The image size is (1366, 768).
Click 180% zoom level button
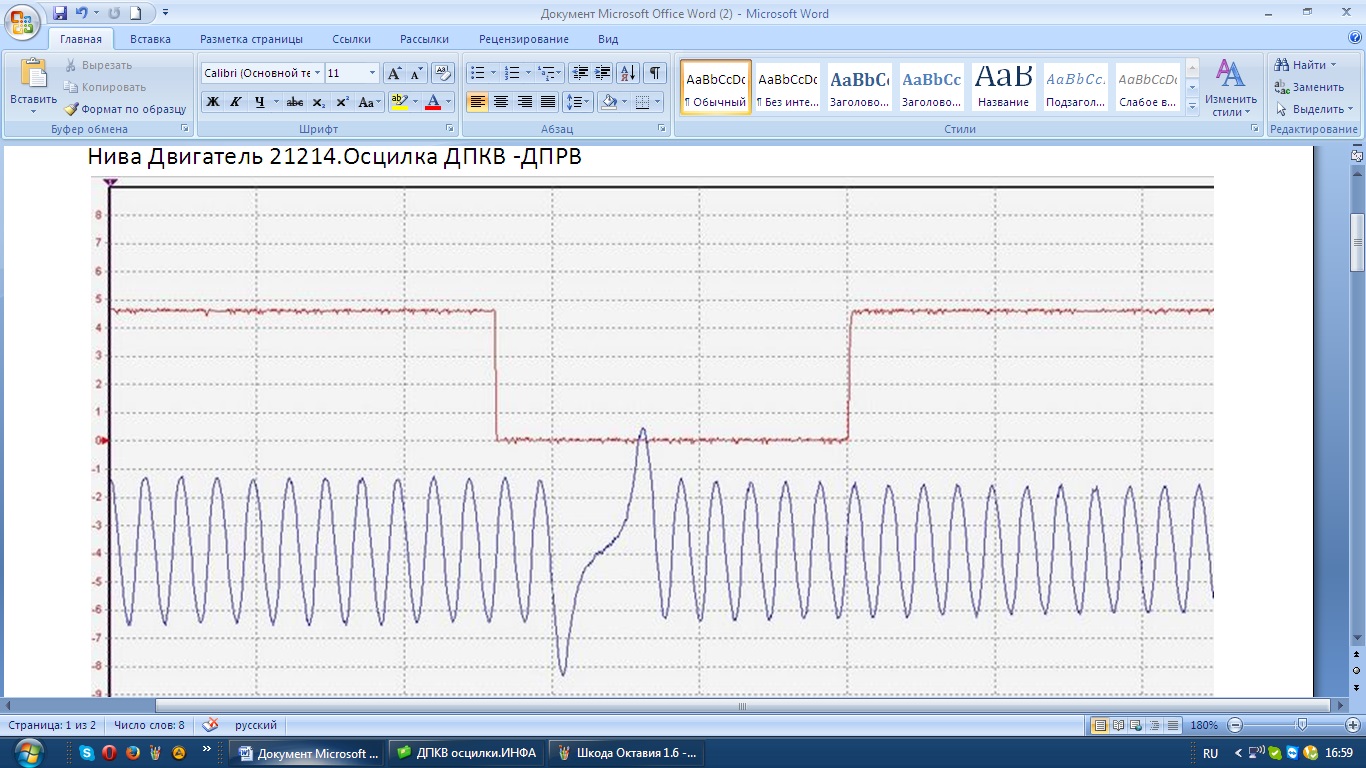point(1205,725)
